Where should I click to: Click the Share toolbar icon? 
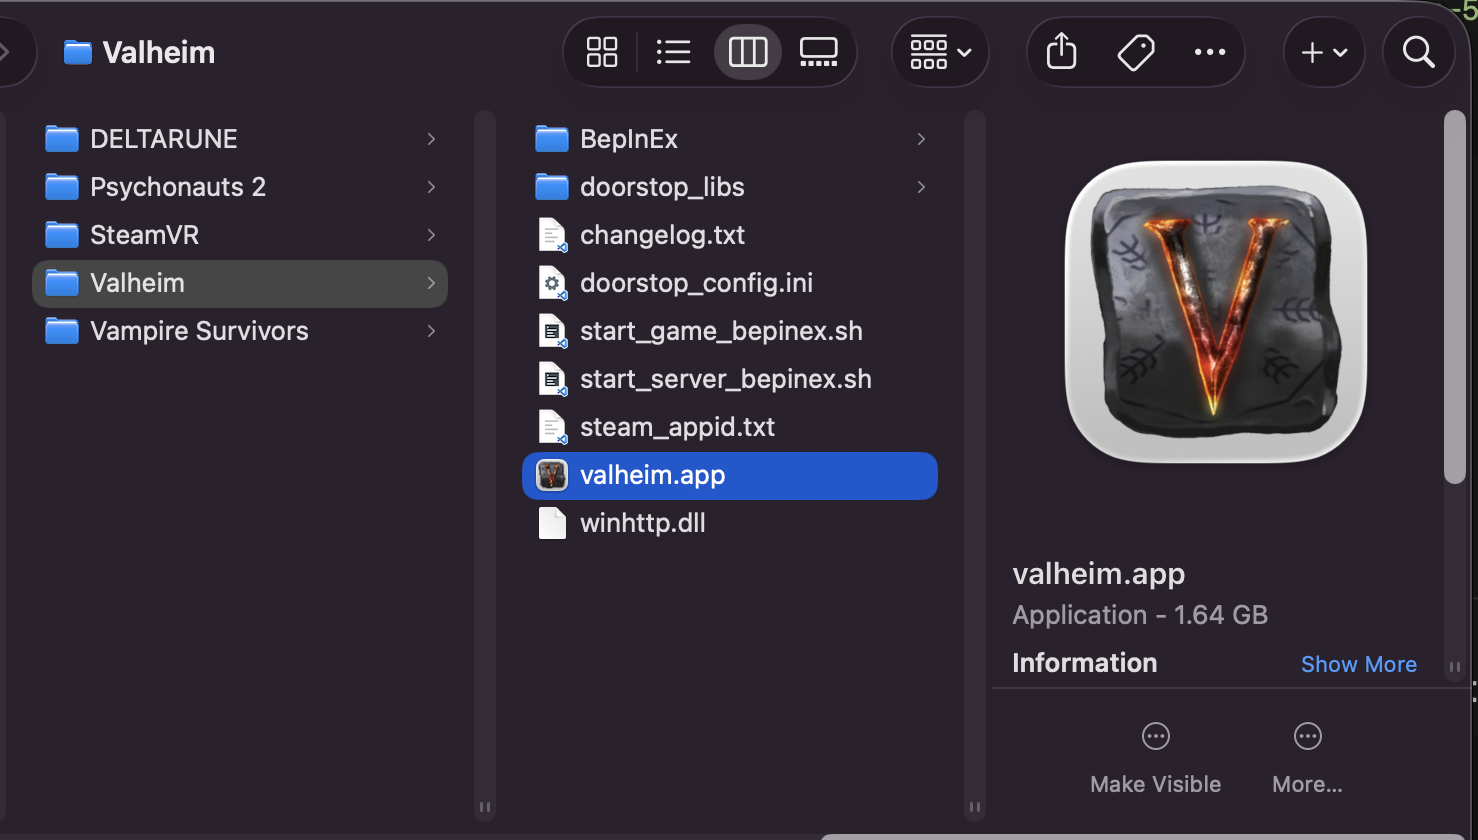1062,52
